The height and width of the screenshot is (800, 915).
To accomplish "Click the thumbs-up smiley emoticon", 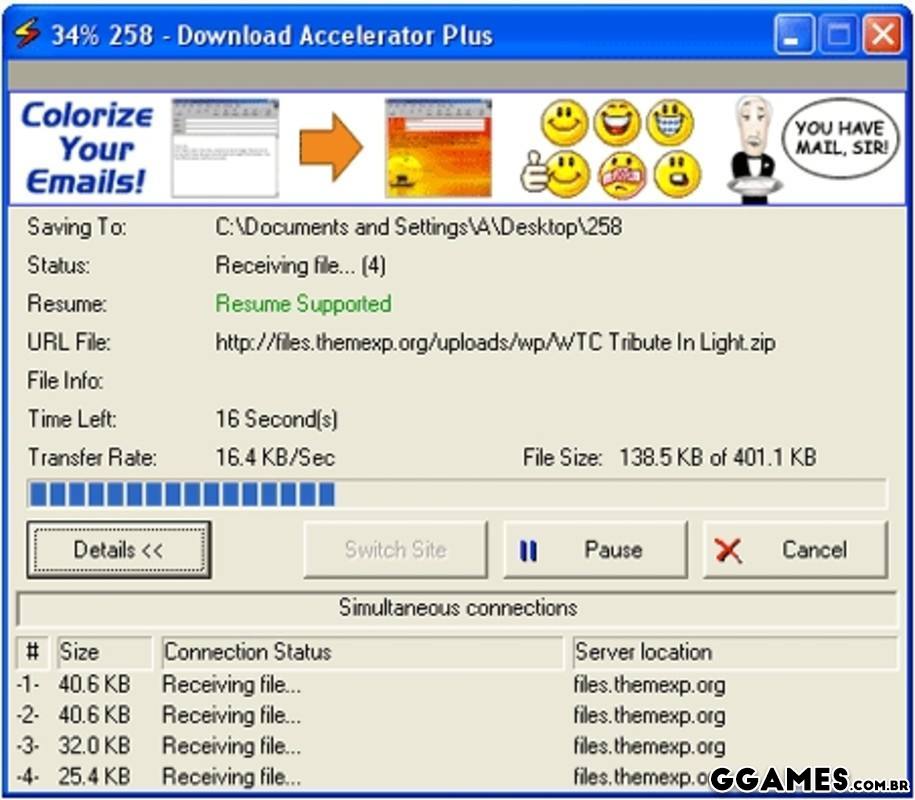I will tap(559, 174).
